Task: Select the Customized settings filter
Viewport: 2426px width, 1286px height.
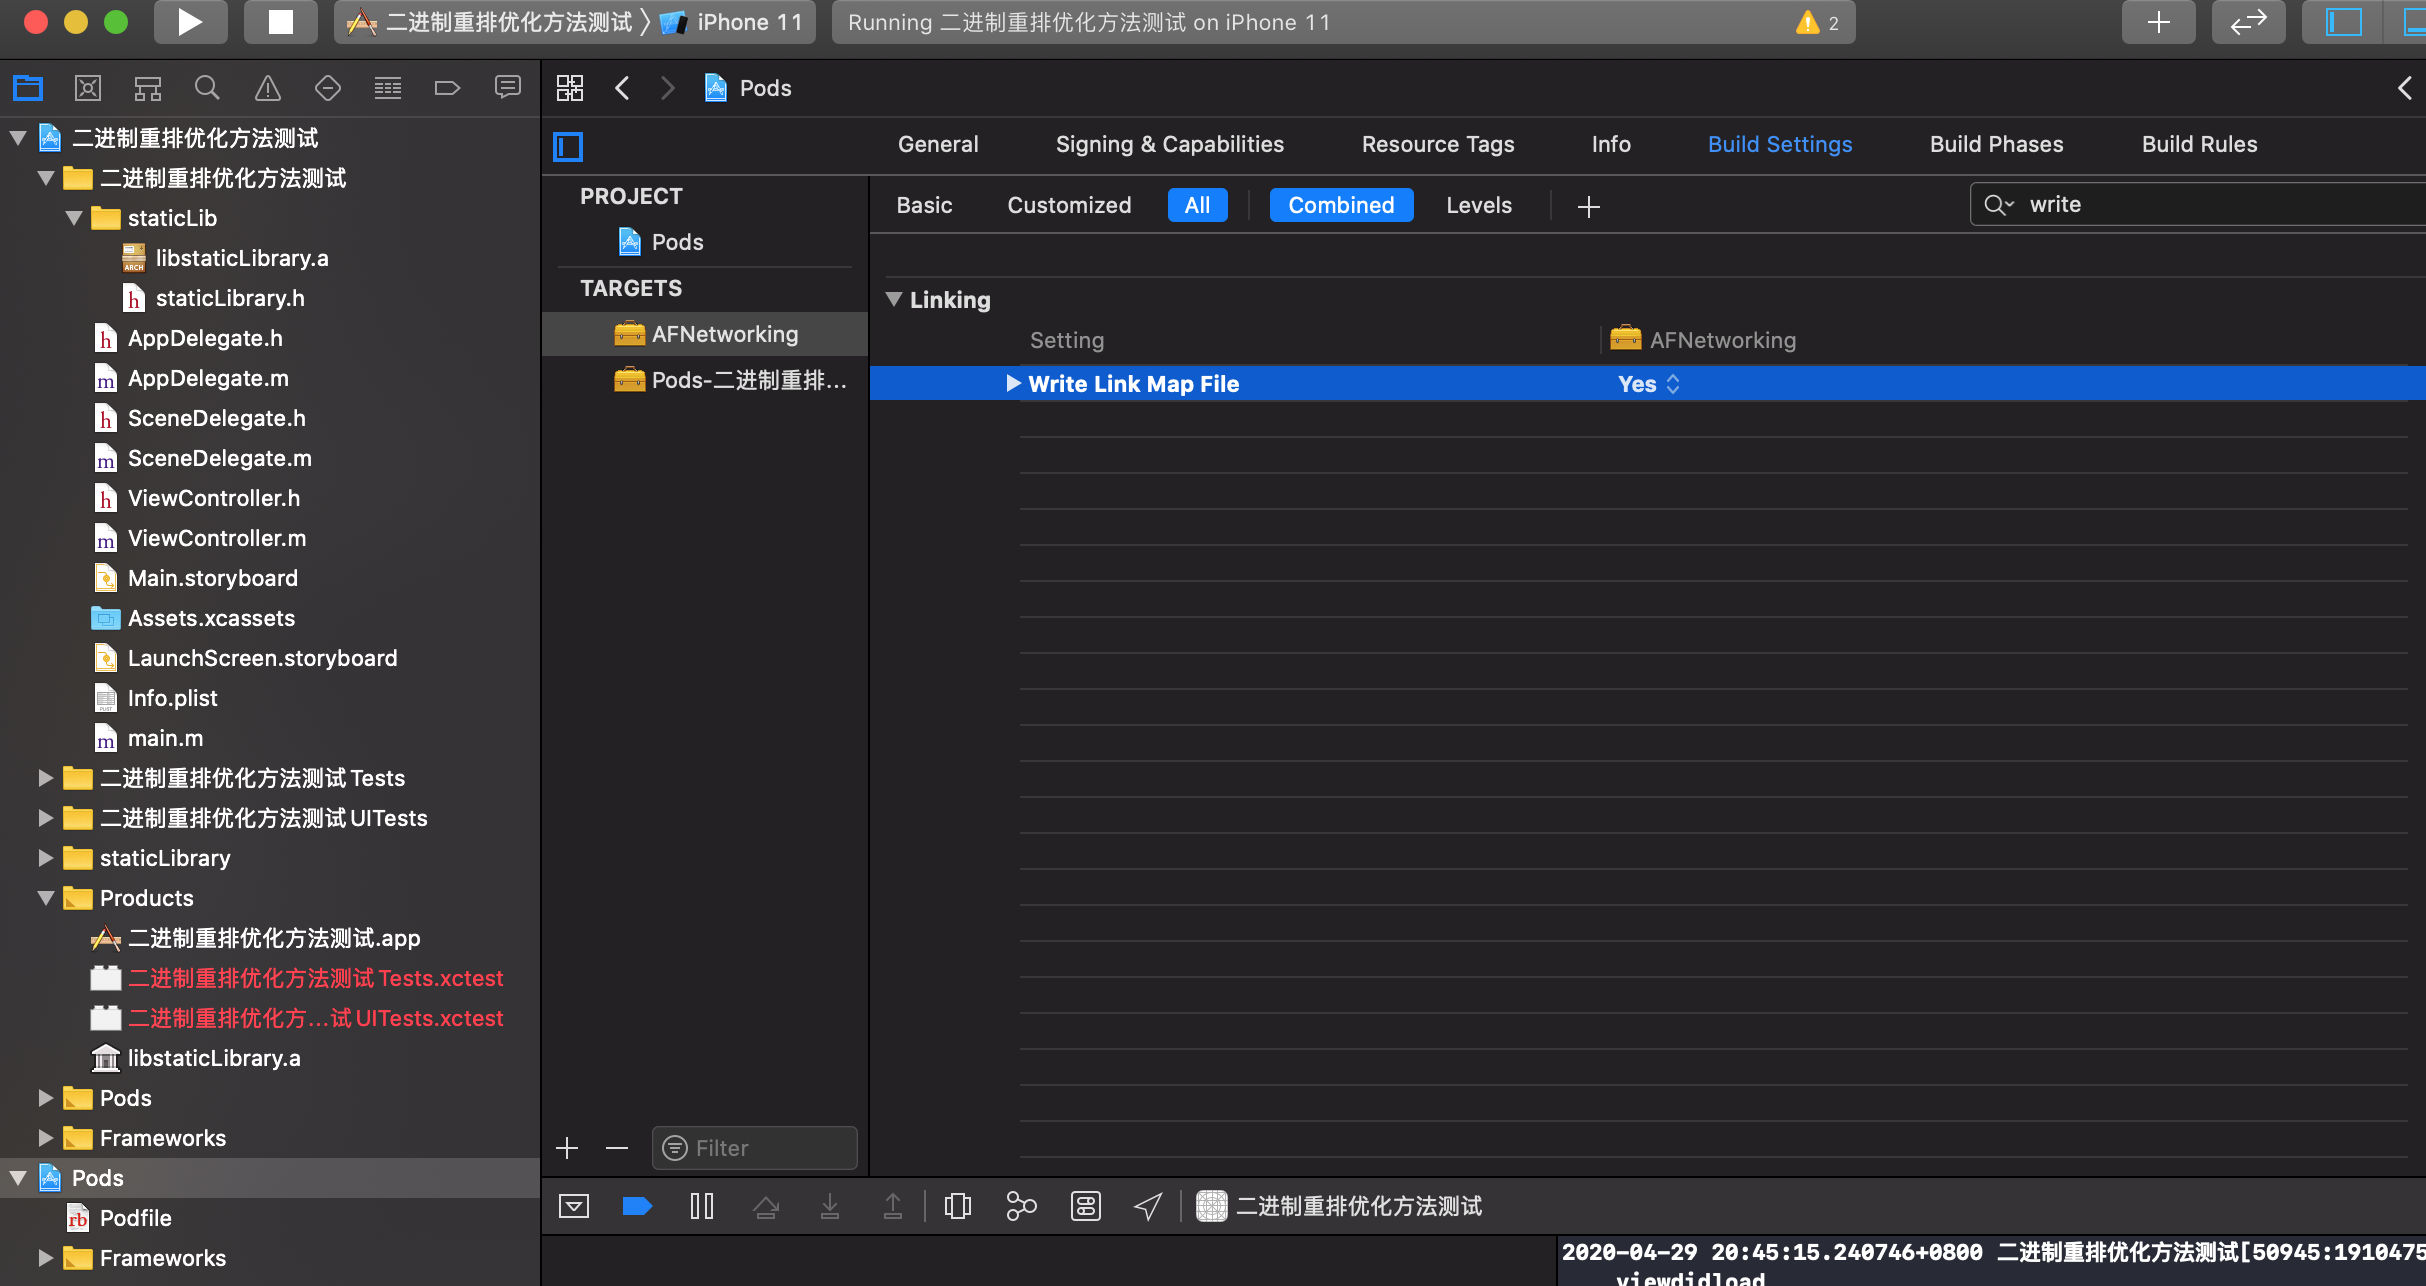Action: coord(1069,205)
